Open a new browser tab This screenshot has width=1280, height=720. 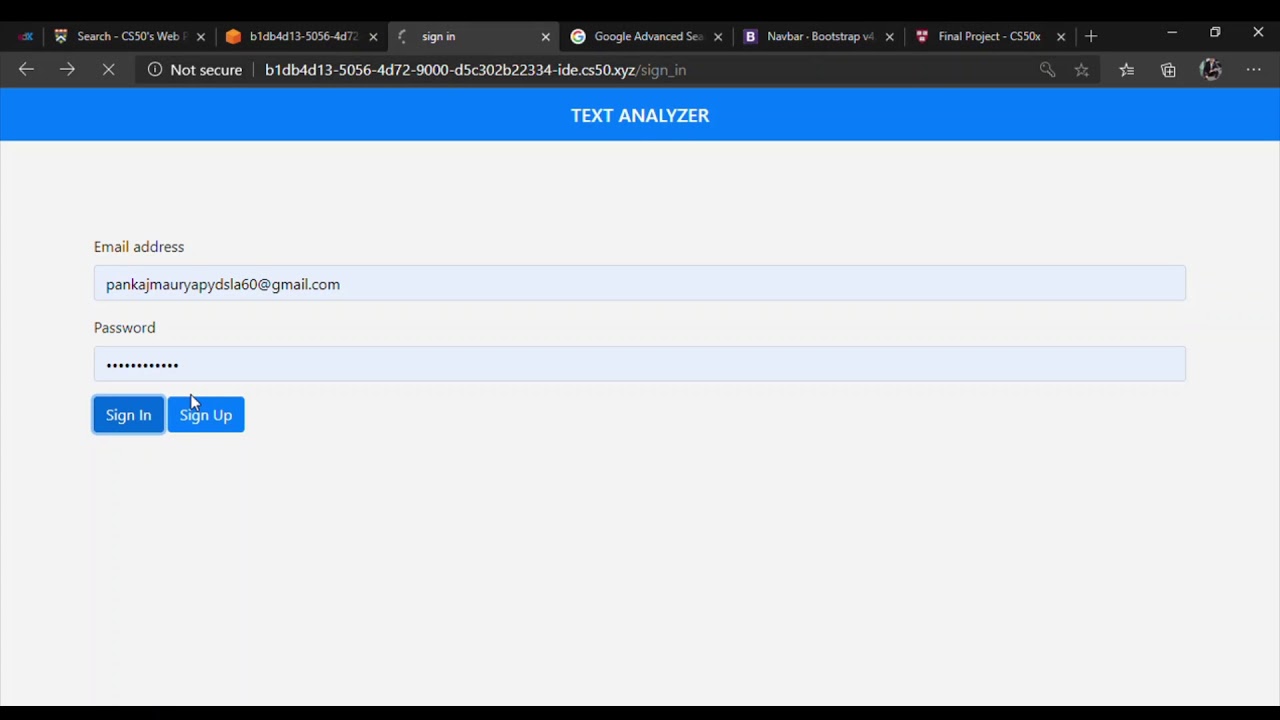1091,36
